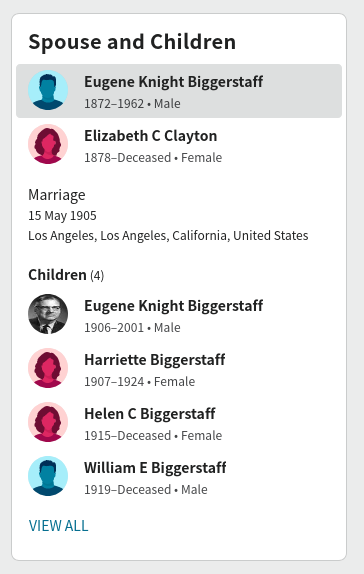Open Eugene Knight Biggerstaff 1872–1962 name link

point(174,82)
